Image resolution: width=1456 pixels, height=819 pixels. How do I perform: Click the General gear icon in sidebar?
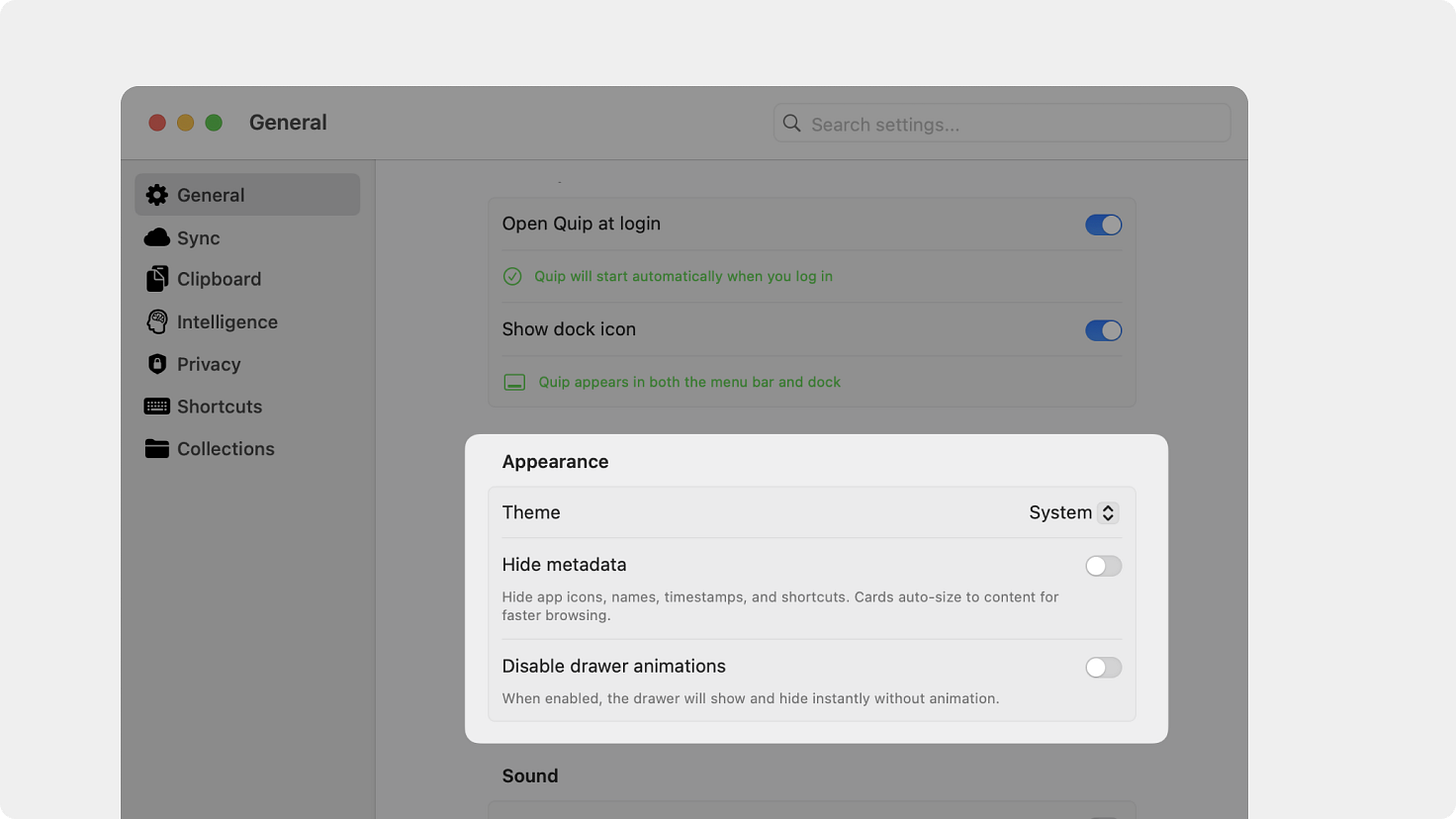(x=157, y=195)
